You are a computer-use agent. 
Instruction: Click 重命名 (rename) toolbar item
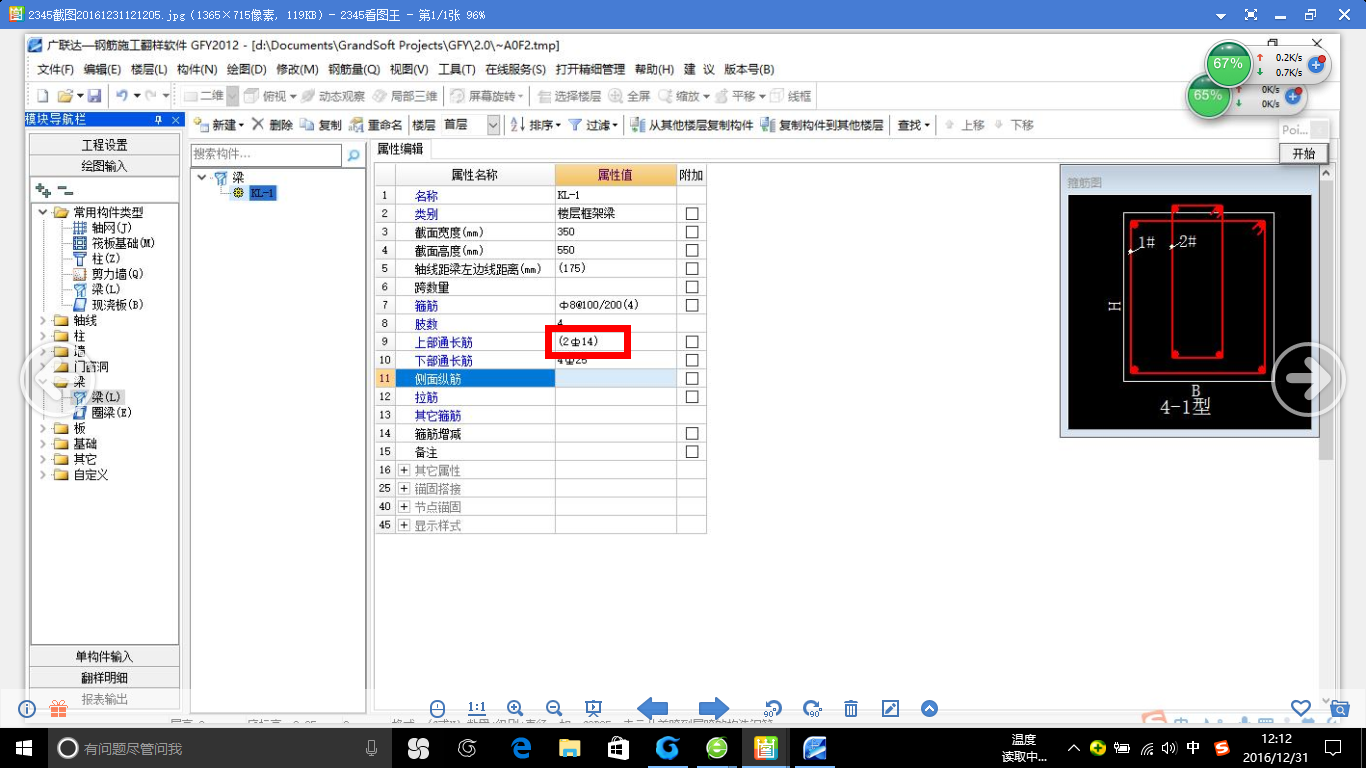coord(375,125)
